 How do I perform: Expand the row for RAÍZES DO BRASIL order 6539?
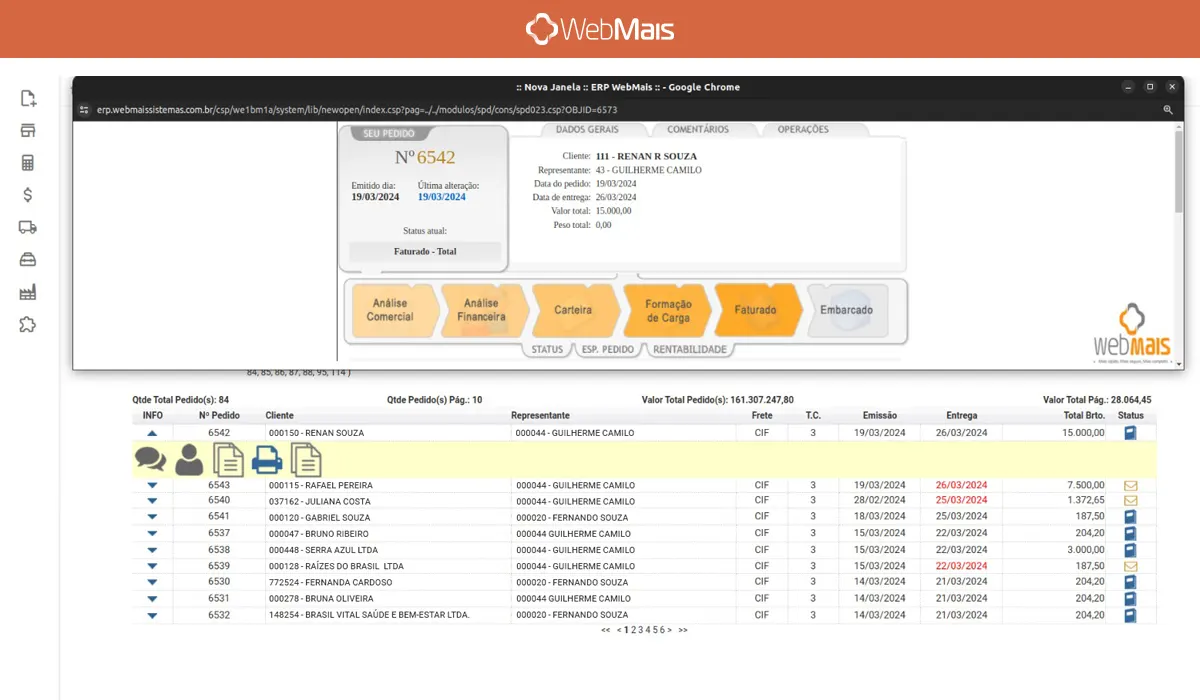151,565
